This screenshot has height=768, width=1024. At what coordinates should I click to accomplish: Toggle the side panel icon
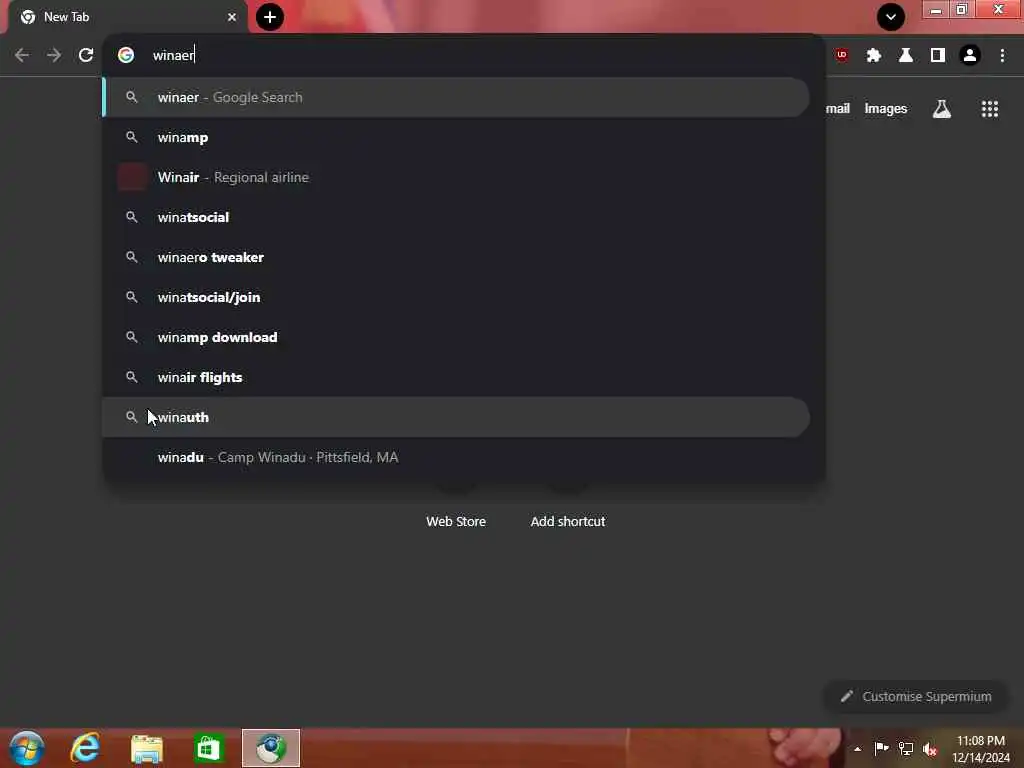coord(938,56)
